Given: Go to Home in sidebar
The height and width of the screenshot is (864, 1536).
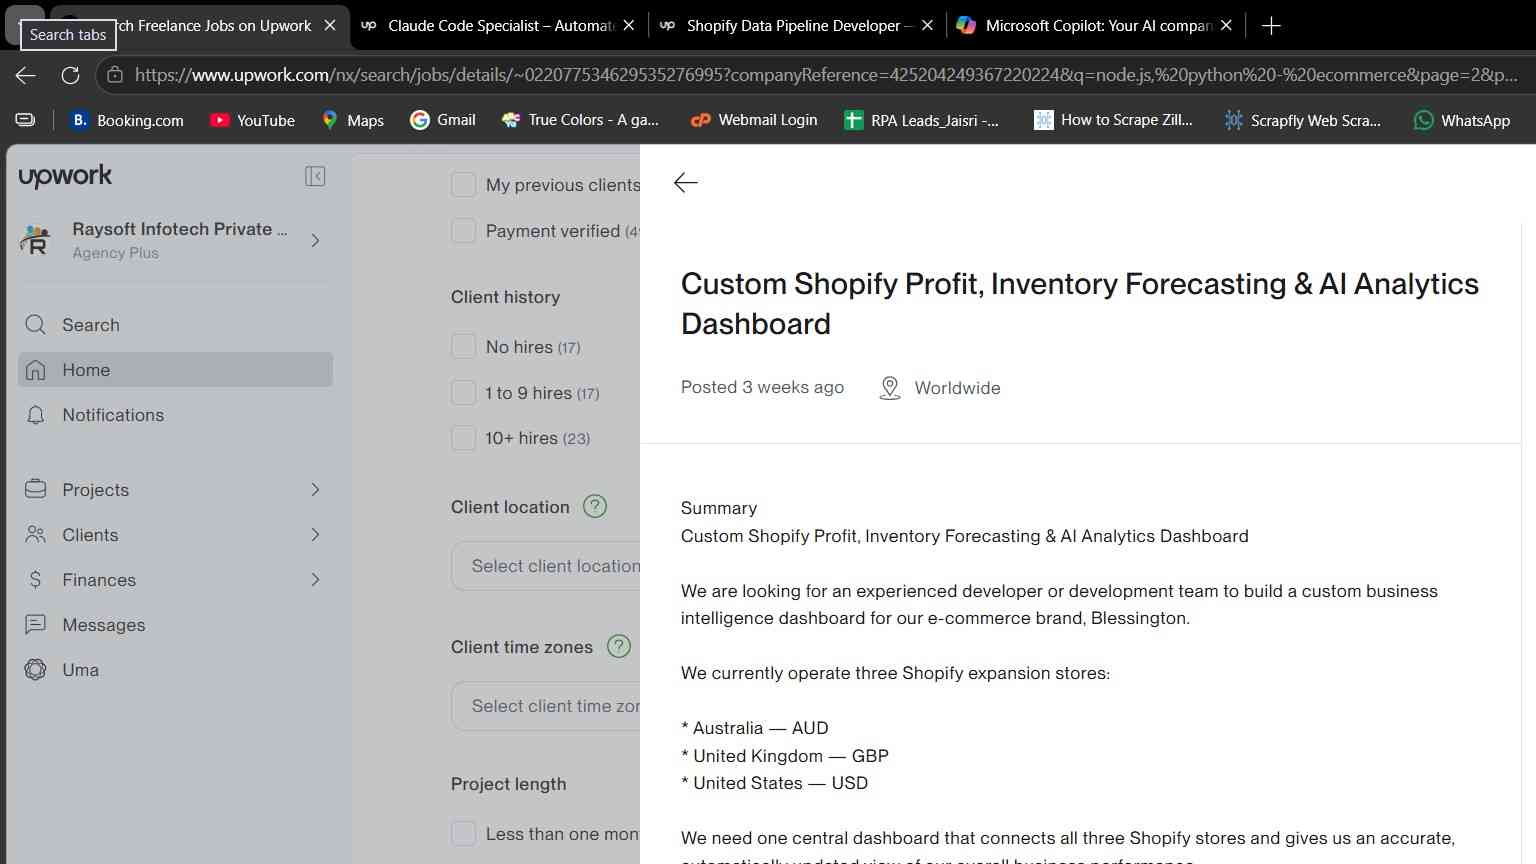Looking at the screenshot, I should click(175, 370).
